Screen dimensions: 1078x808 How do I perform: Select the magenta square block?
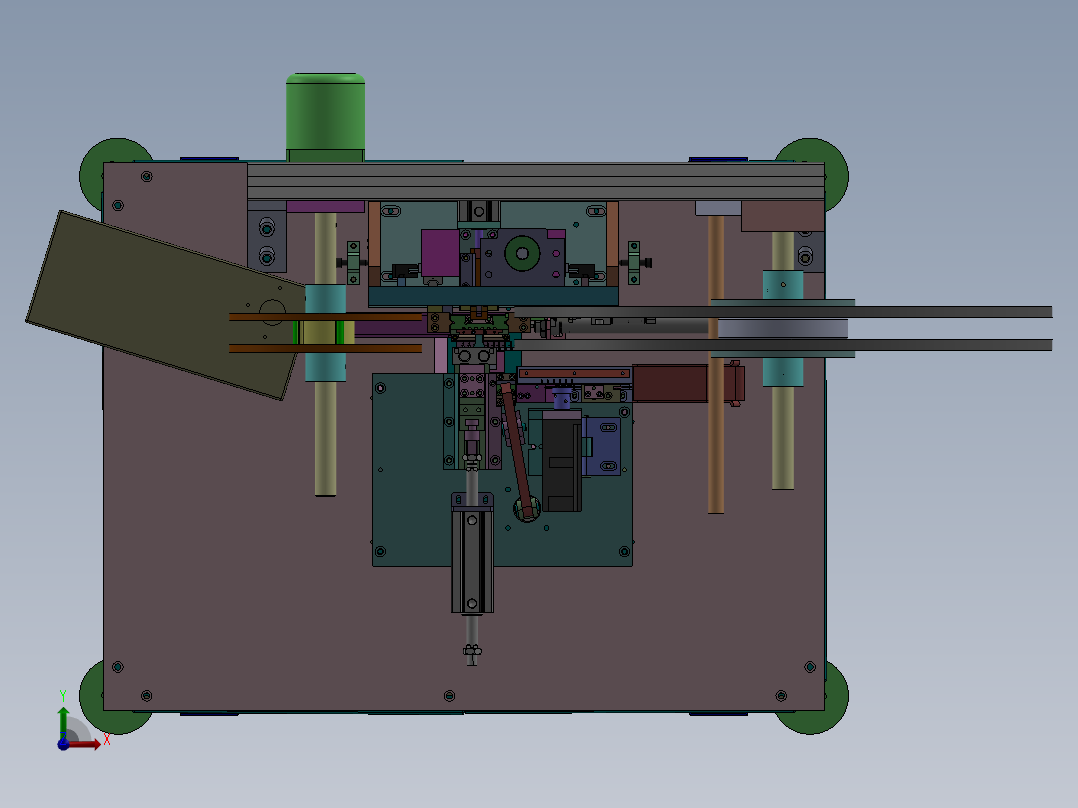440,253
